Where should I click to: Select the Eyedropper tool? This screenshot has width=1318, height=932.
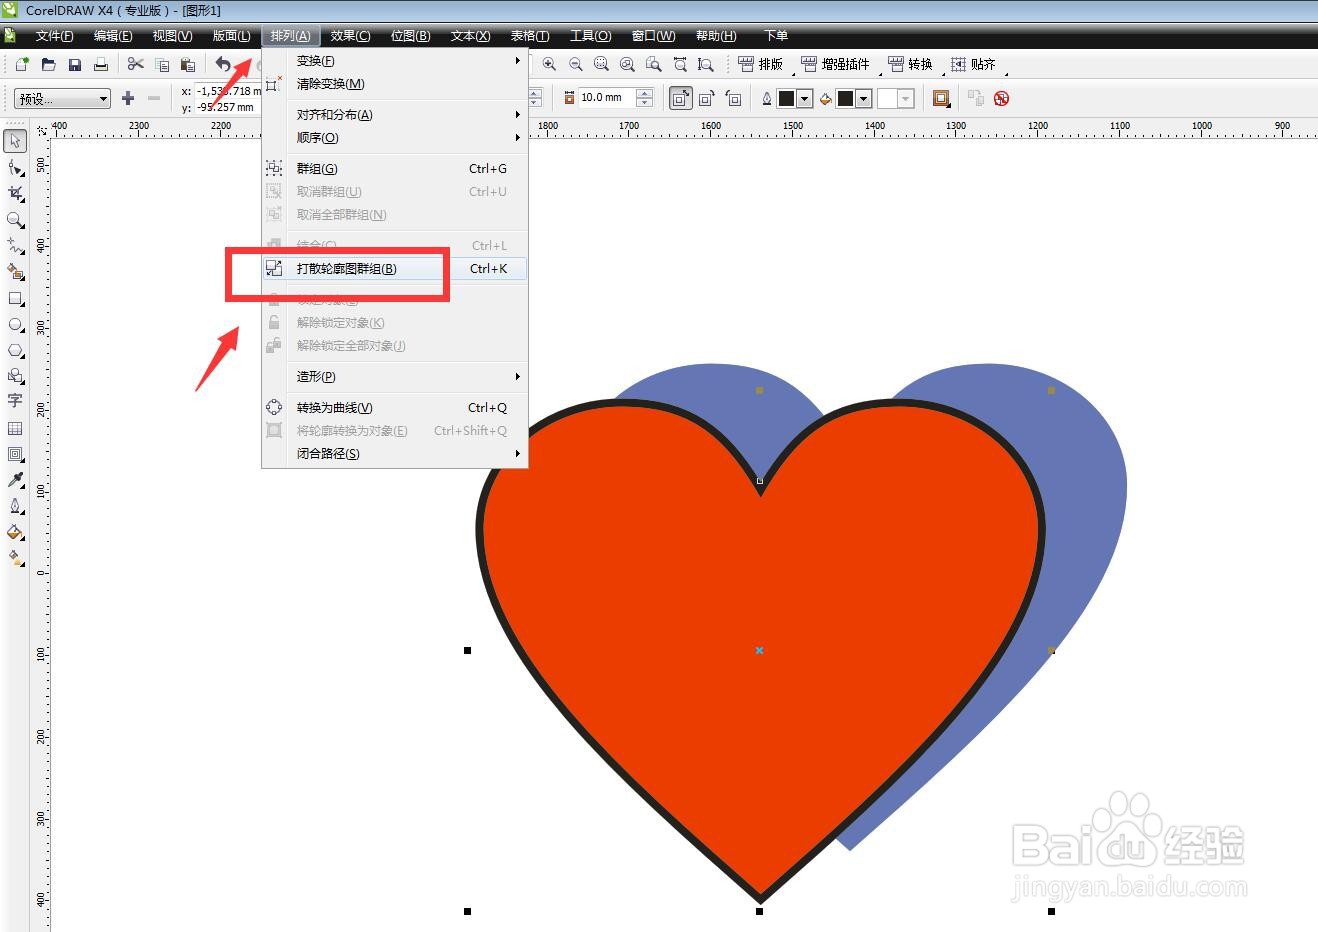pyautogui.click(x=15, y=480)
